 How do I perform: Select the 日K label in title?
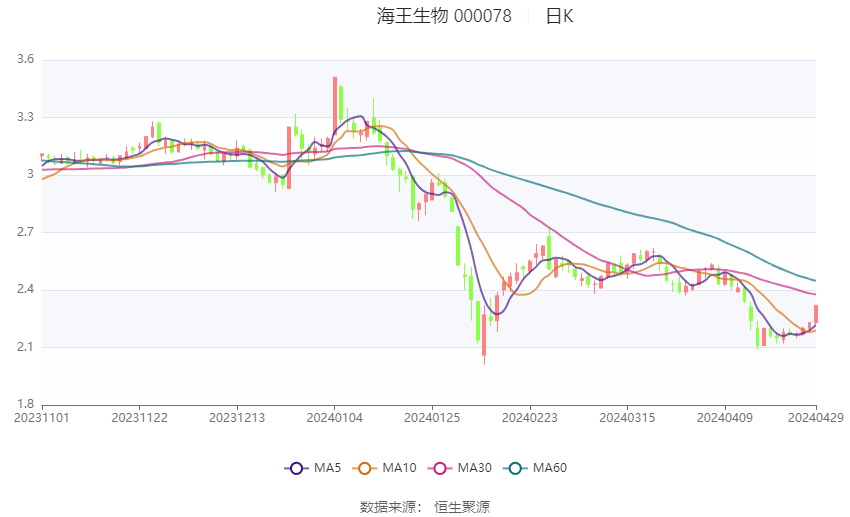tap(559, 16)
